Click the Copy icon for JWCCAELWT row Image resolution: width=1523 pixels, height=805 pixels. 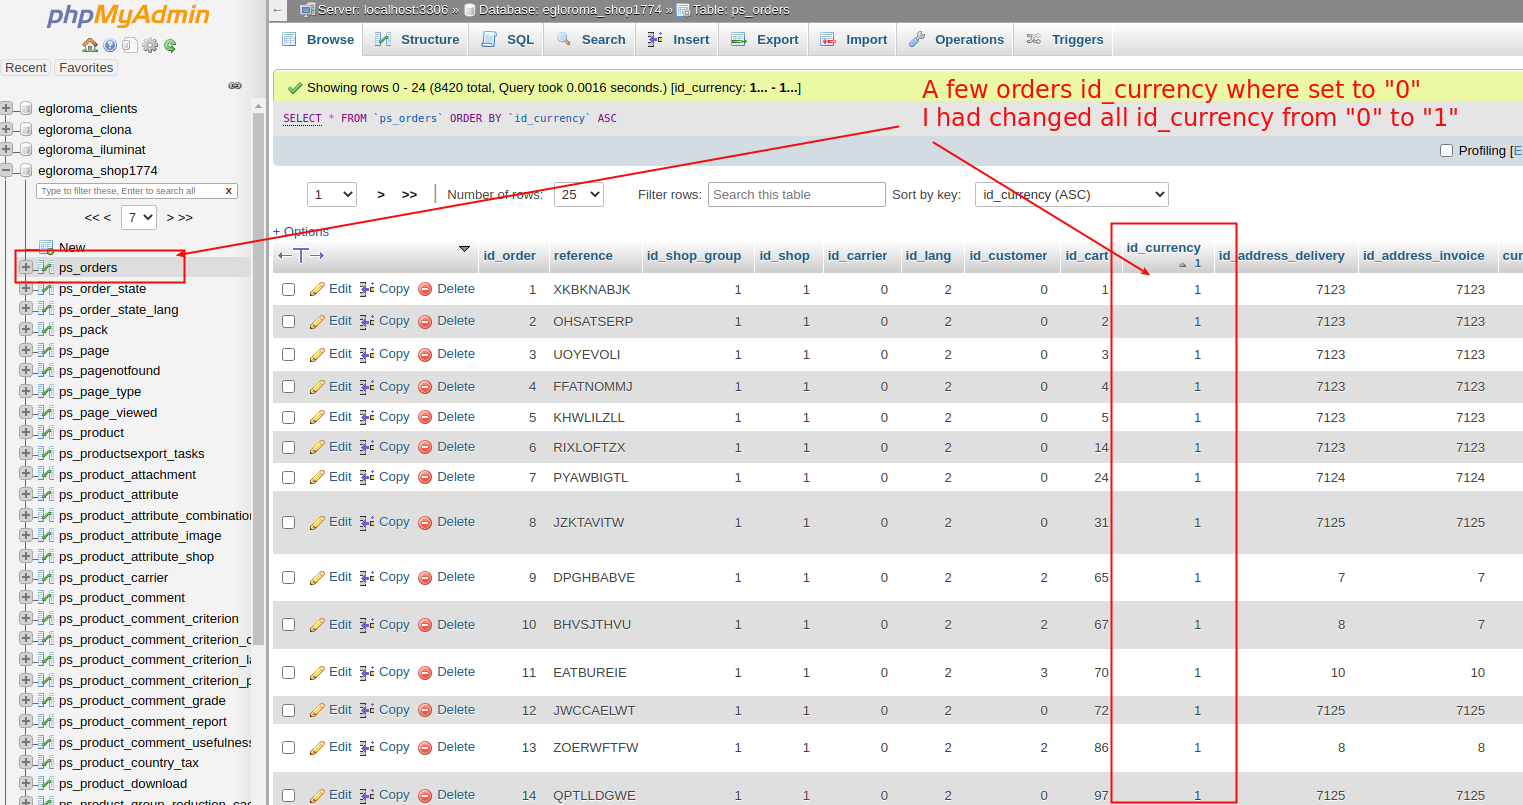(367, 710)
